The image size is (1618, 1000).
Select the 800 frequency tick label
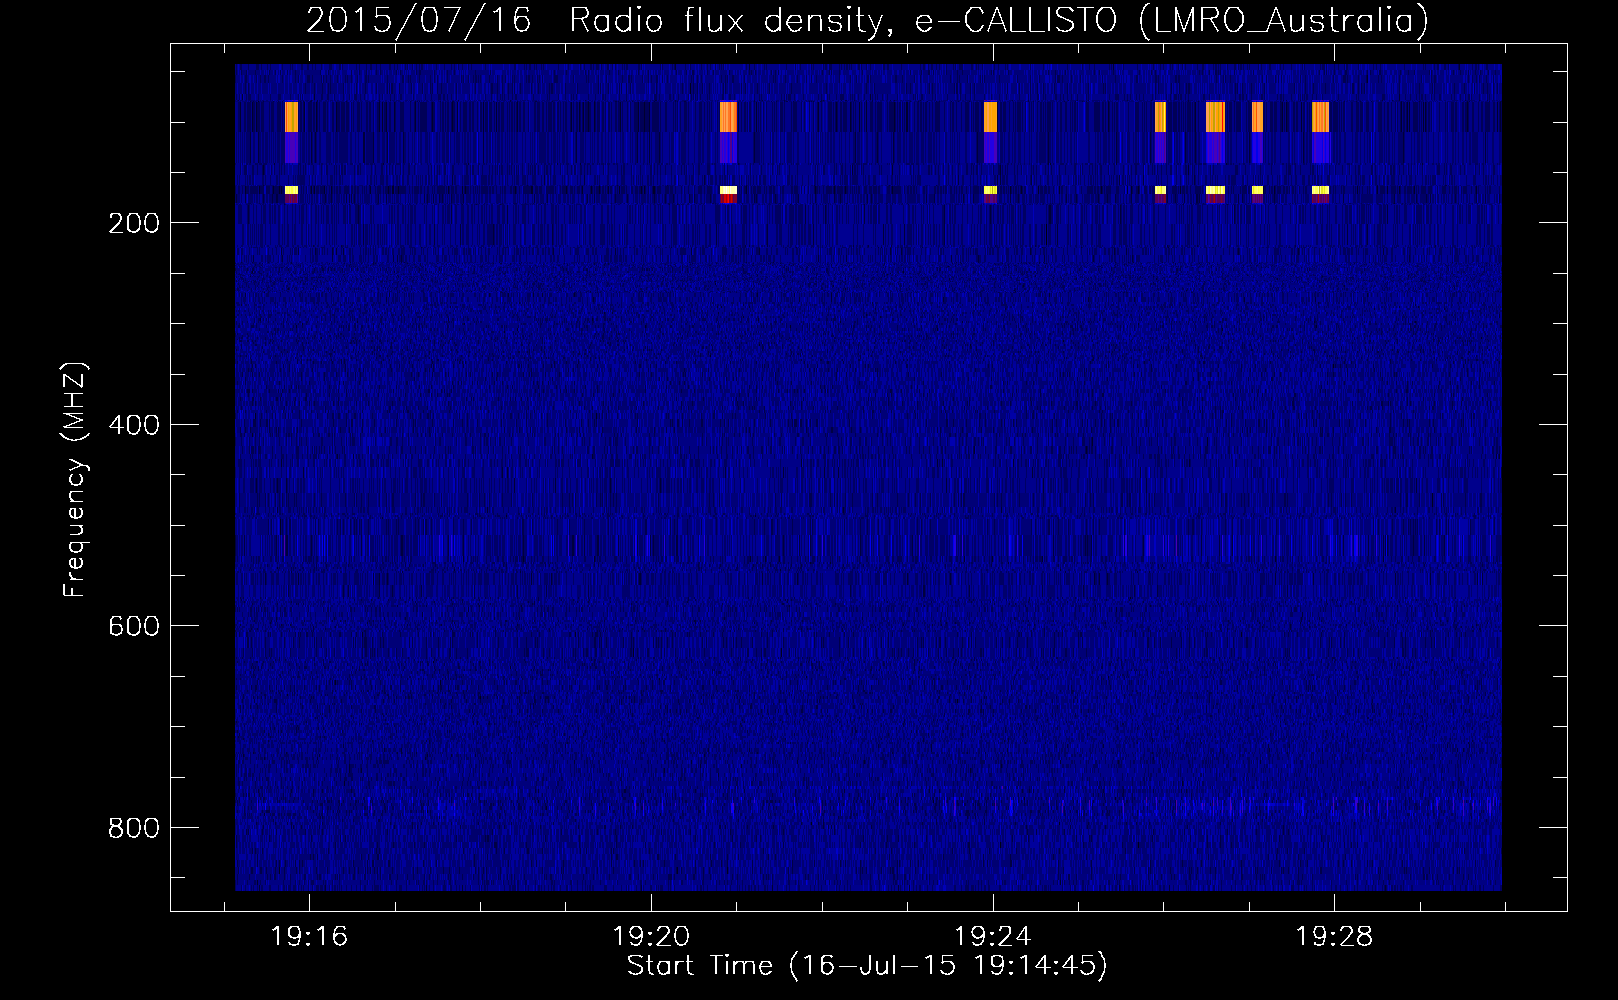coord(134,828)
